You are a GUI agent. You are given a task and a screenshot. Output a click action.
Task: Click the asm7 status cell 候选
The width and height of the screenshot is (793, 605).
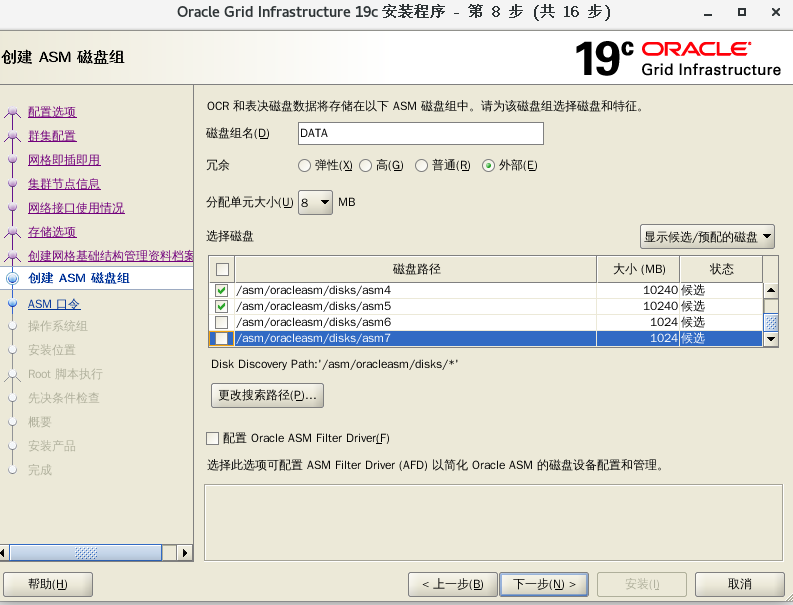point(721,338)
